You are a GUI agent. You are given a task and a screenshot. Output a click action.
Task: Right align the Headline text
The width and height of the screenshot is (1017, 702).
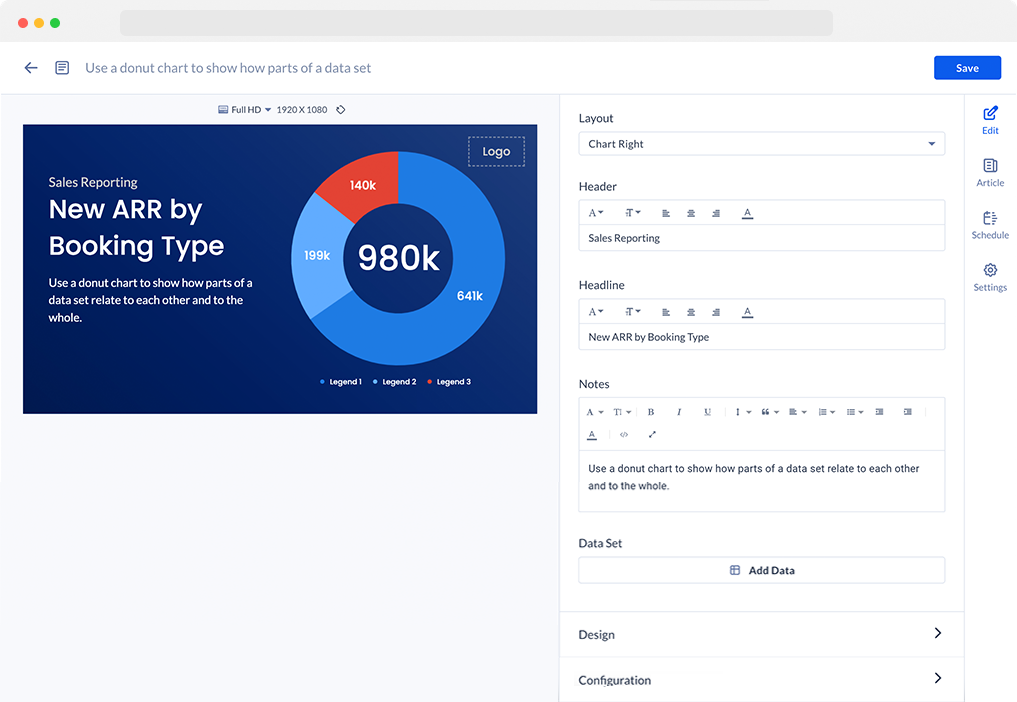[x=716, y=312]
